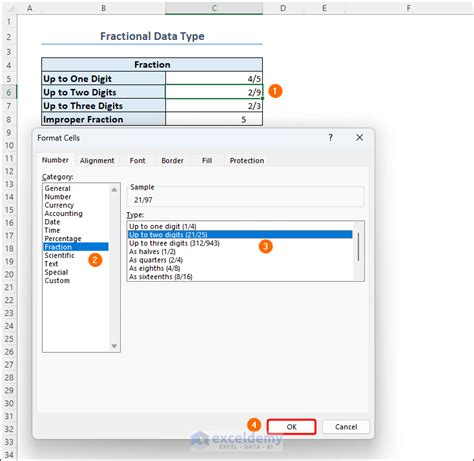Select row 30 header
Image resolution: width=474 pixels, height=461 pixels.
pyautogui.click(x=9, y=403)
